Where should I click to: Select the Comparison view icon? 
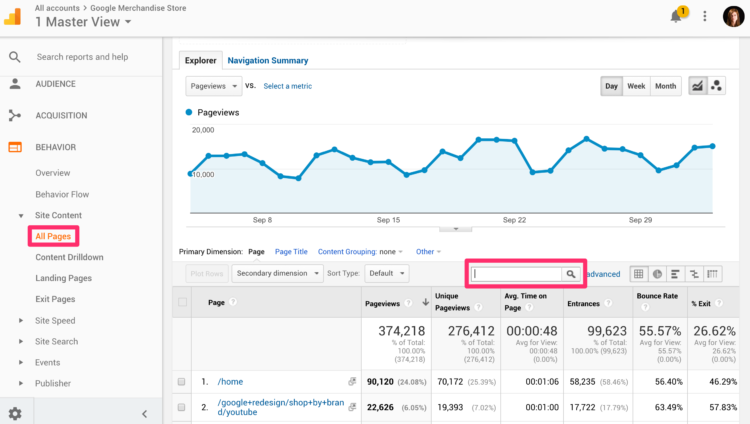pyautogui.click(x=694, y=274)
